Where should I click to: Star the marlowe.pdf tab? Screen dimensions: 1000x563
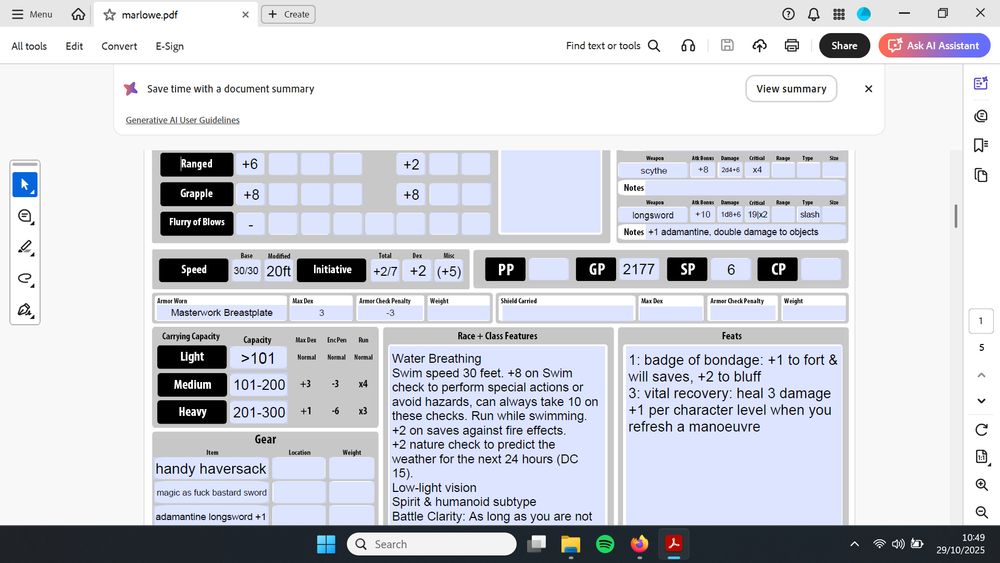click(110, 15)
